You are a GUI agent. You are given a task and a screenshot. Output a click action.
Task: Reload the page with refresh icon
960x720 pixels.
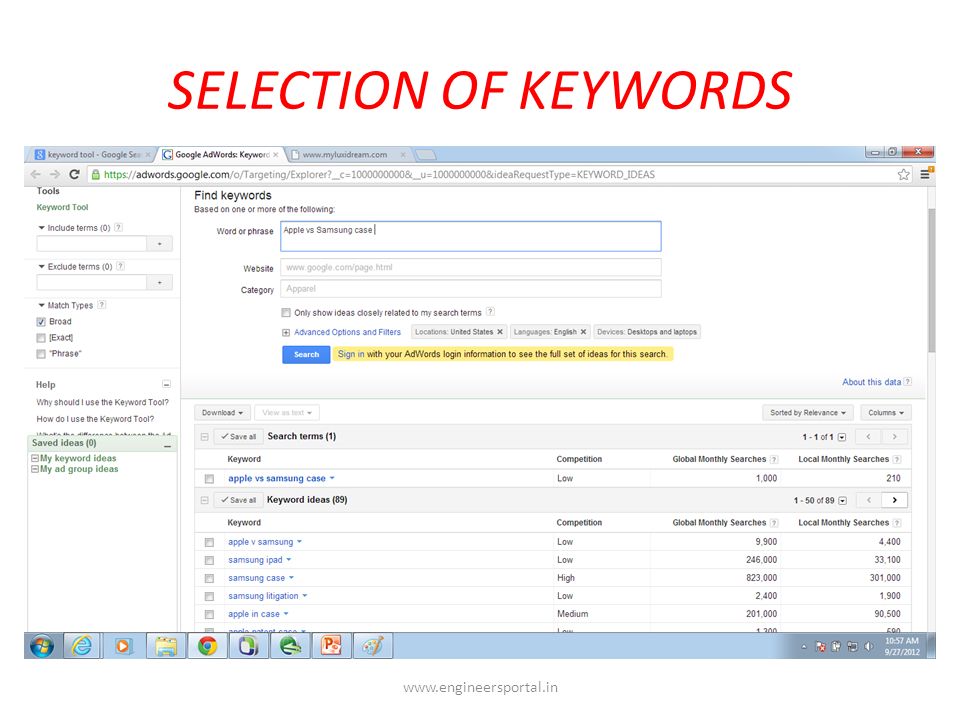pos(74,174)
